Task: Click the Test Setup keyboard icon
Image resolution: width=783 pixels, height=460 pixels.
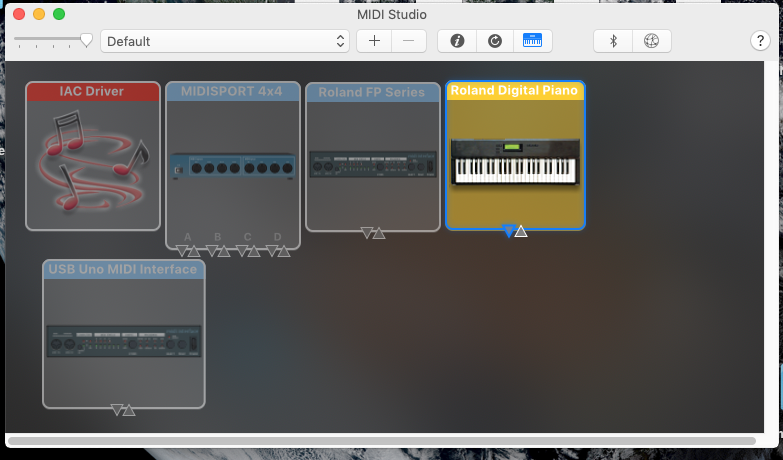Action: (532, 41)
